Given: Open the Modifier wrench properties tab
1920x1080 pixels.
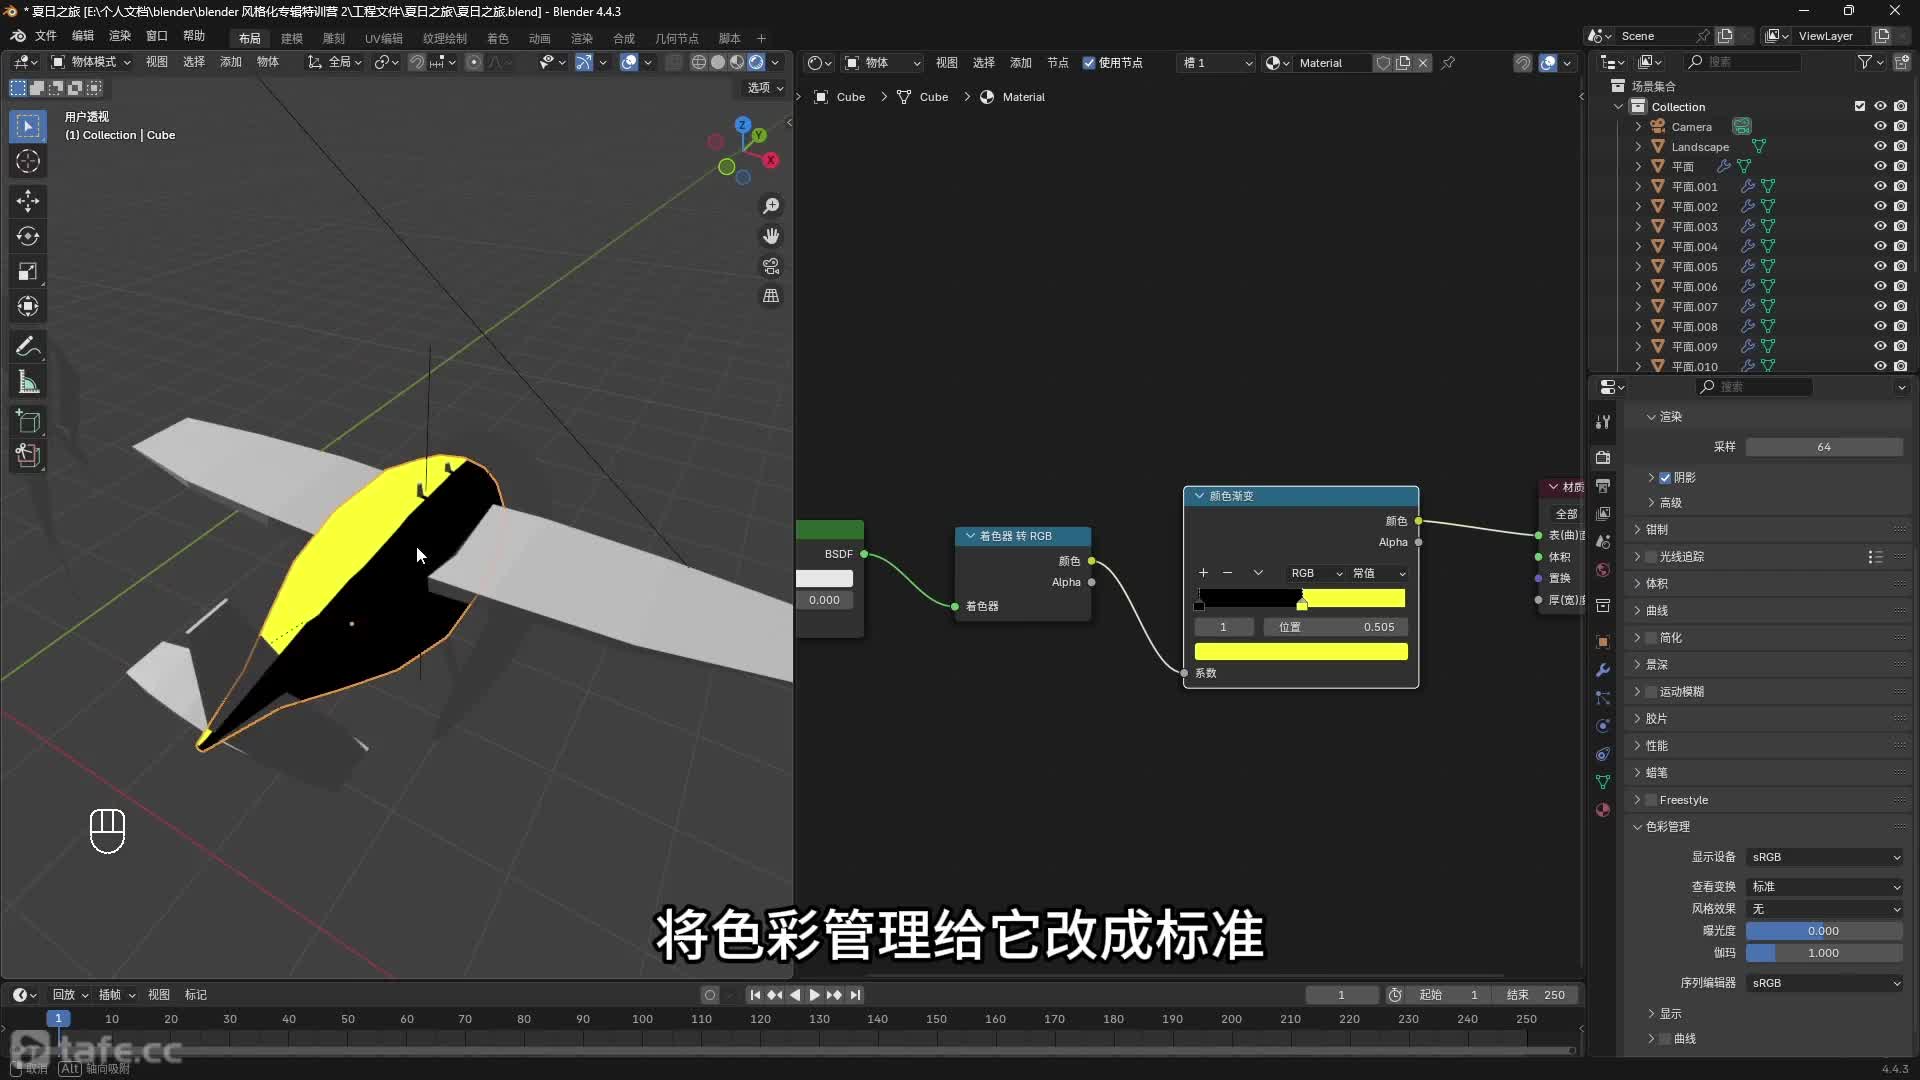Looking at the screenshot, I should coord(1603,670).
